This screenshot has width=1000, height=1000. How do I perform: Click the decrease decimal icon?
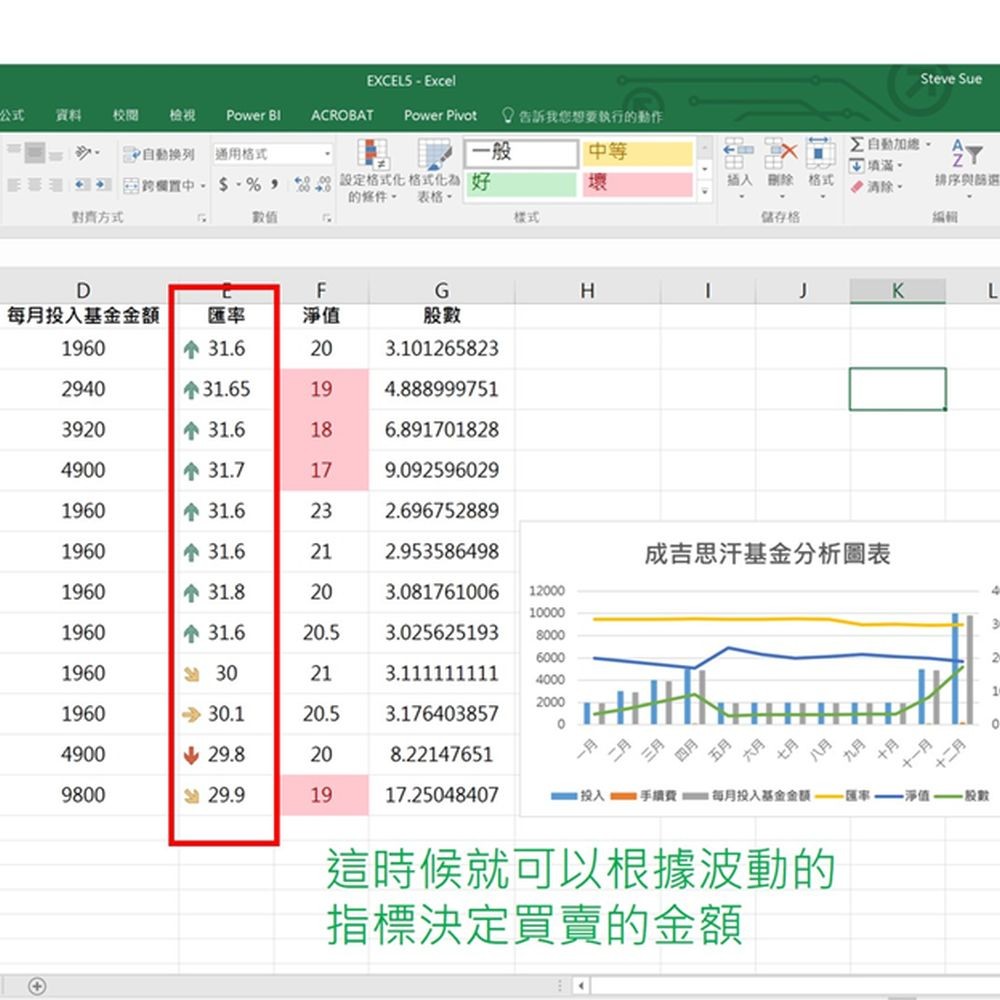pos(323,185)
